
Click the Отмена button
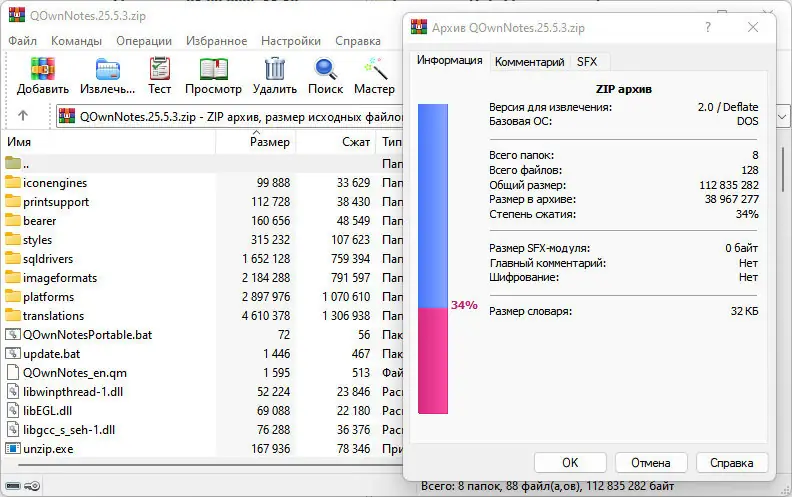[651, 463]
